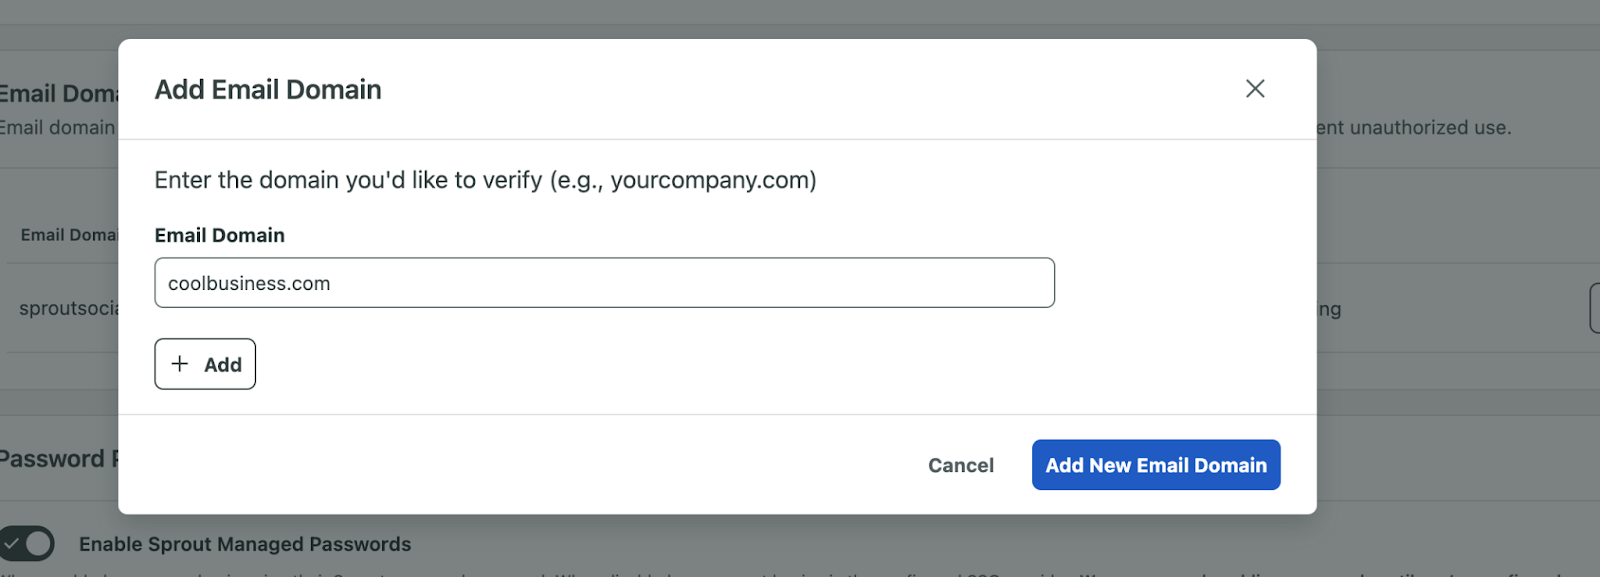Click the Enable Sprout Managed Passwords label
1600x577 pixels.
pyautogui.click(x=245, y=544)
